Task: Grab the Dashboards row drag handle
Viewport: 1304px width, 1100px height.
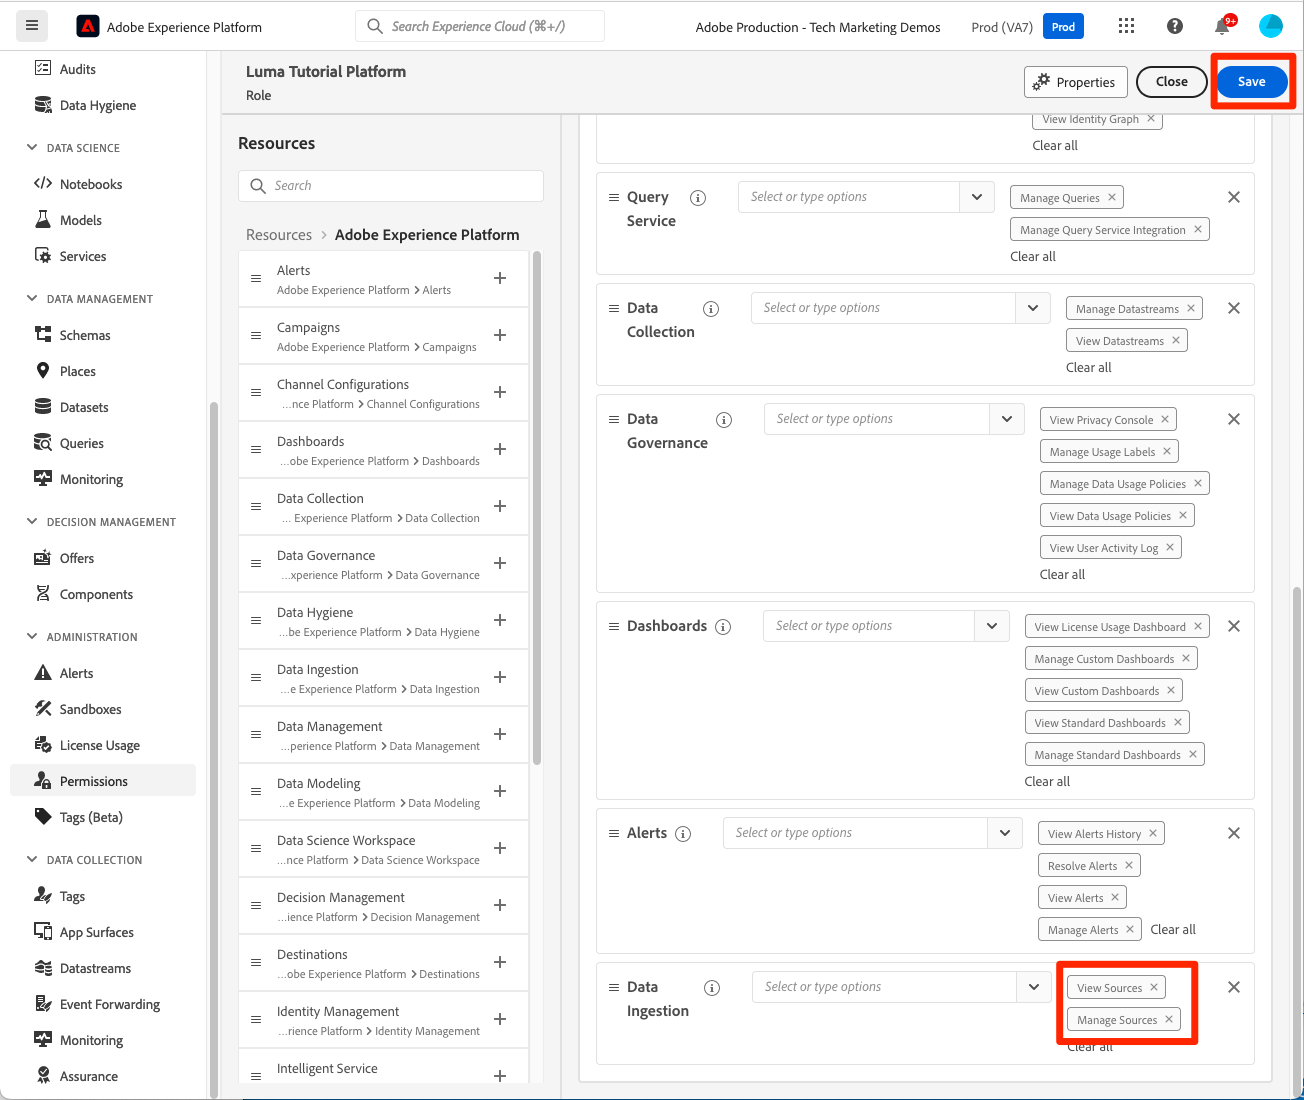Action: tap(614, 626)
